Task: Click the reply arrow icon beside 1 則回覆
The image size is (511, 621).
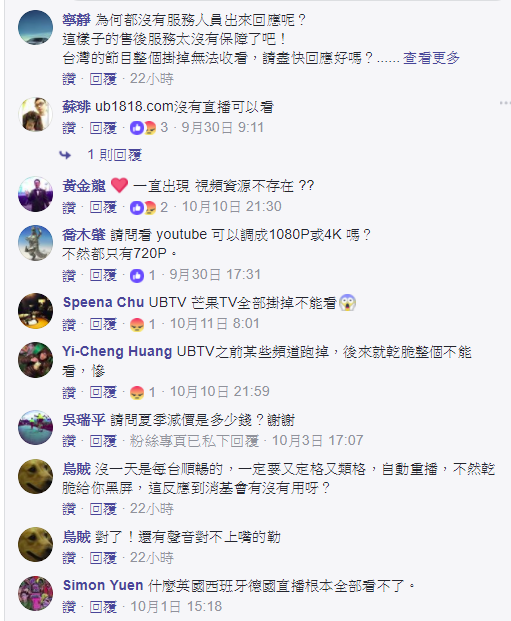Action: (x=65, y=155)
